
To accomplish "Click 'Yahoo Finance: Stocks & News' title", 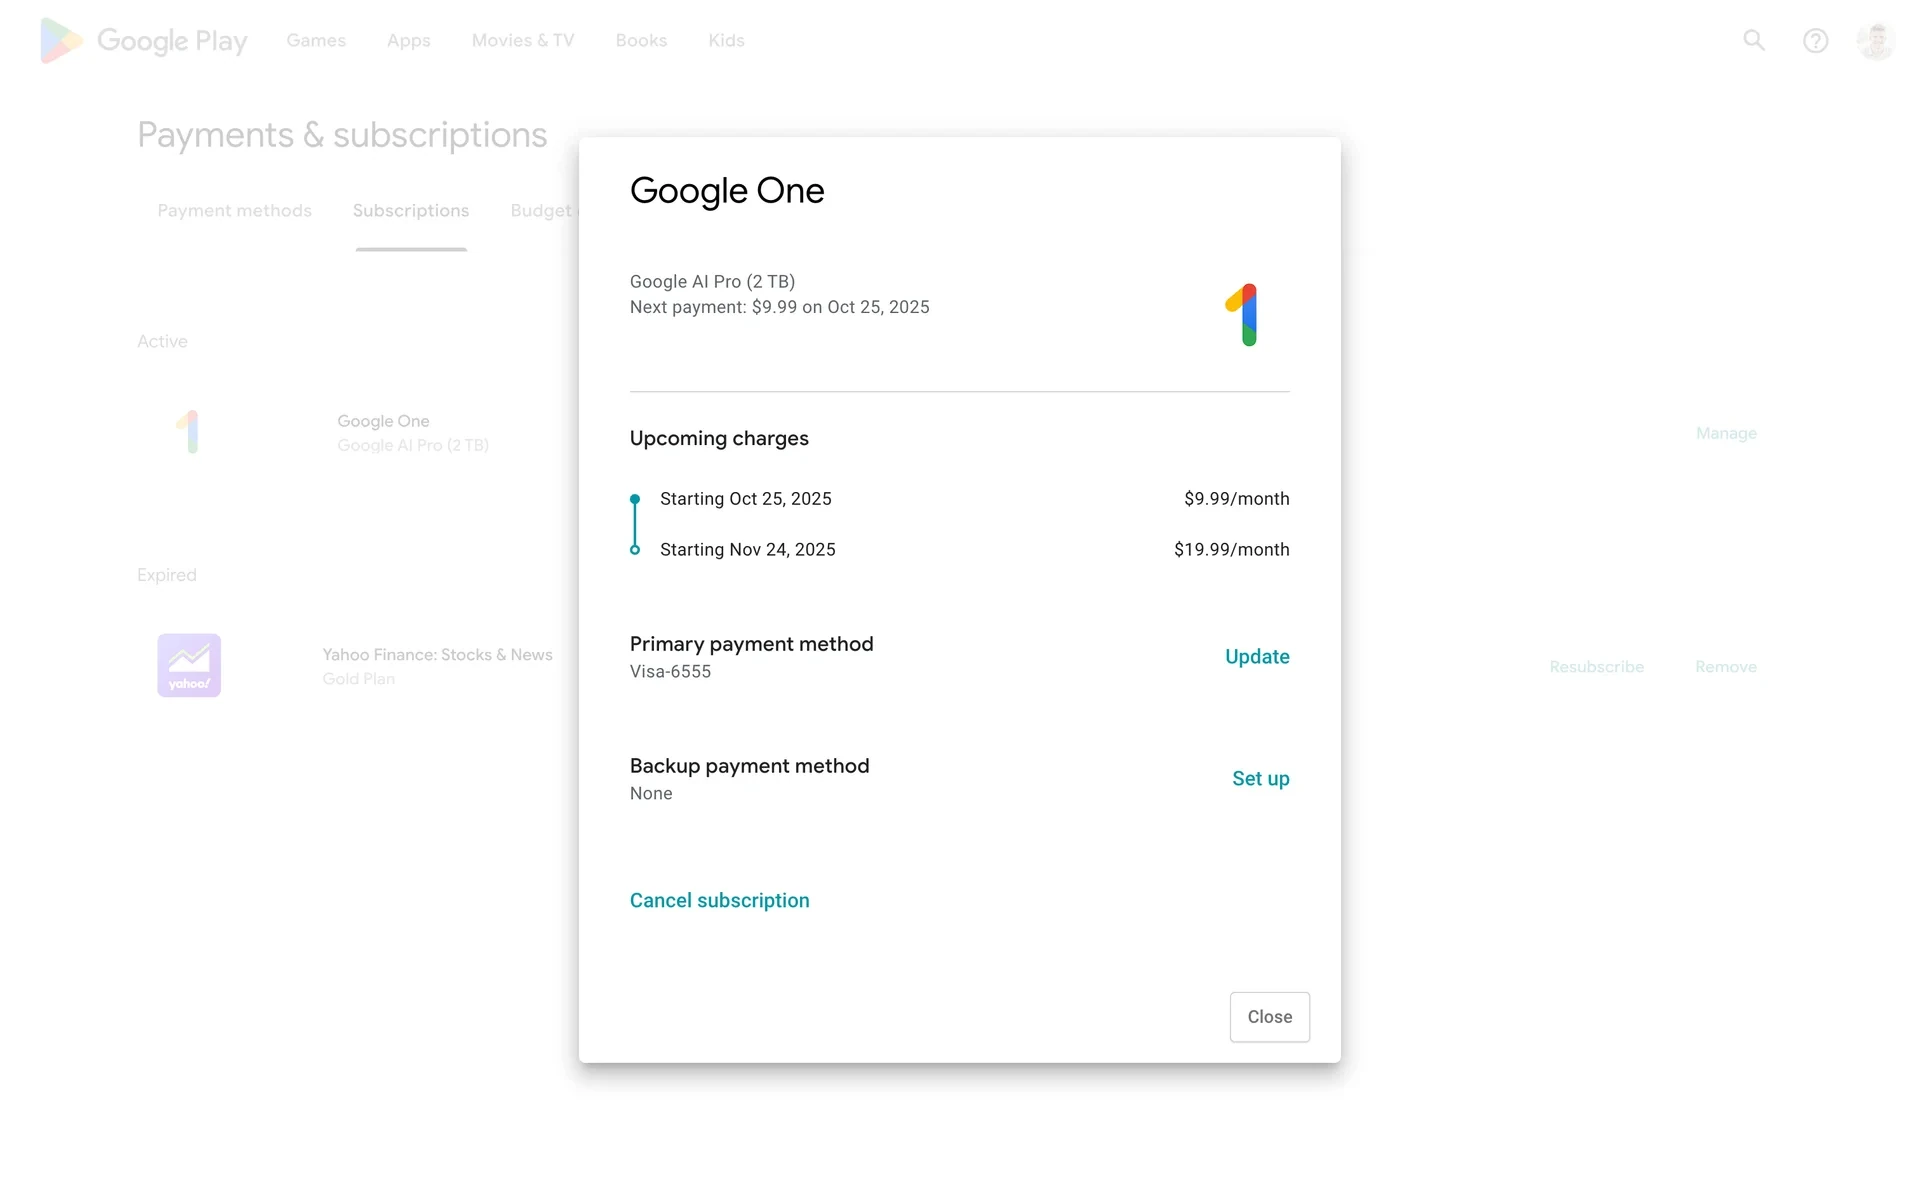I will (x=437, y=655).
